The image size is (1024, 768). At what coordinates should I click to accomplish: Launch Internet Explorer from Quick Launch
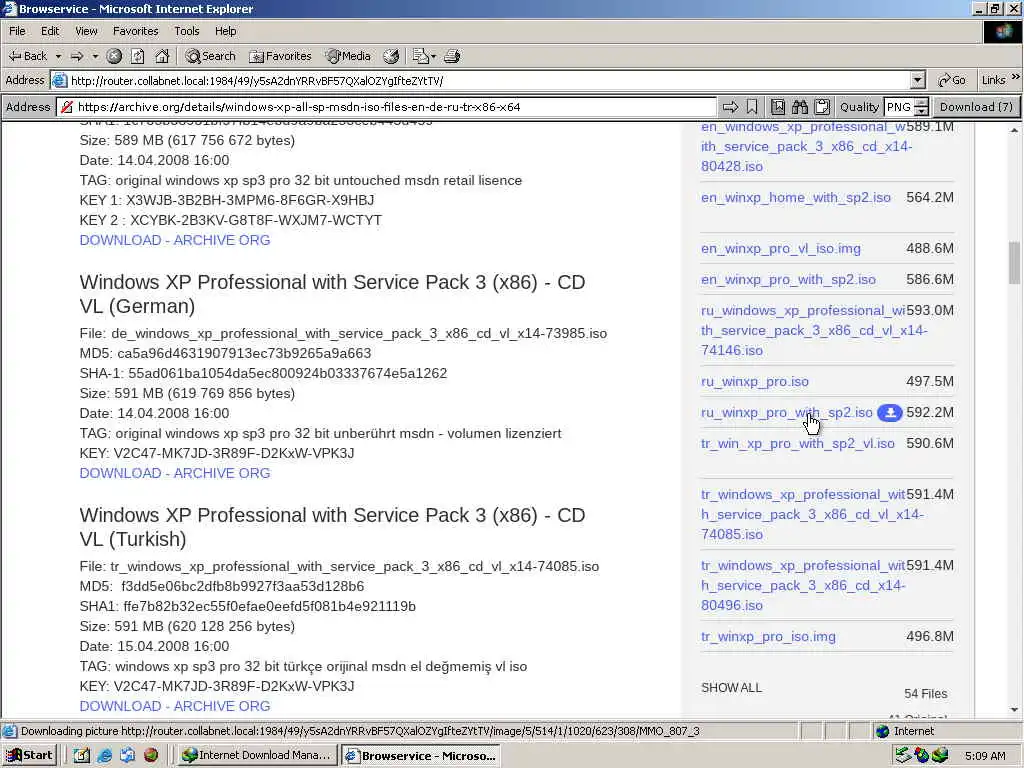[104, 756]
